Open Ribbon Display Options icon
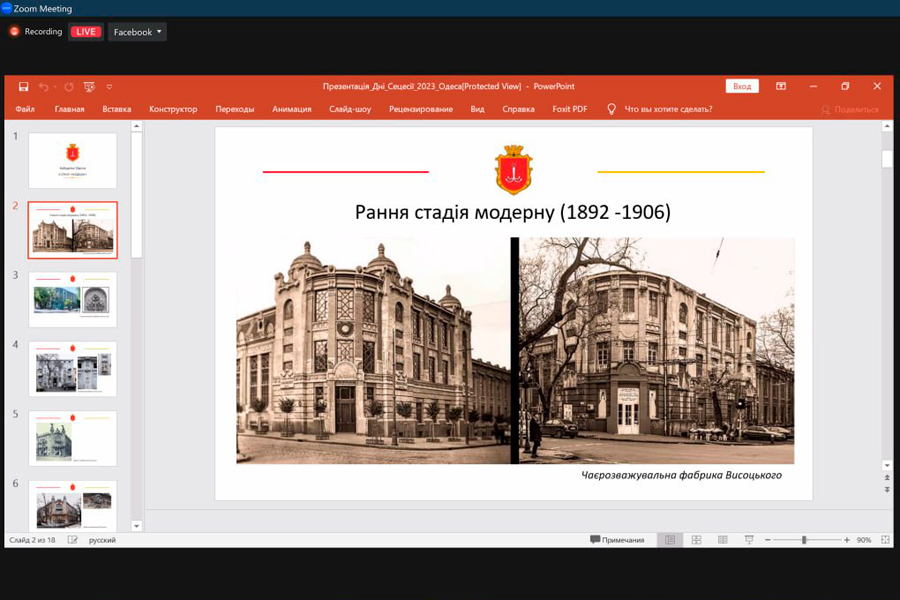 tap(781, 86)
